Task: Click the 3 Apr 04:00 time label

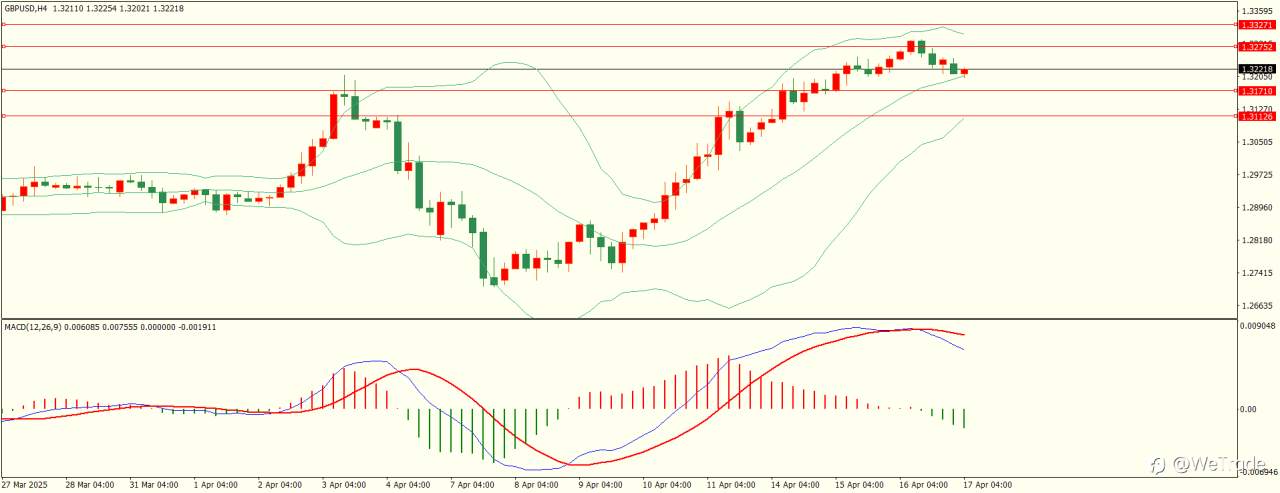Action: [x=344, y=485]
